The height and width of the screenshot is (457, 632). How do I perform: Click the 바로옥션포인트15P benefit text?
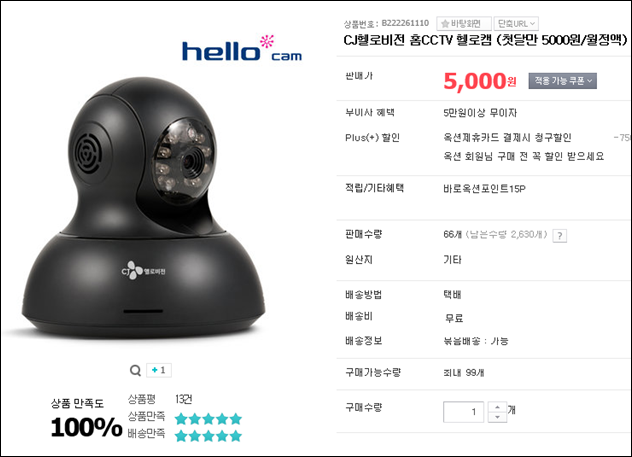484,189
